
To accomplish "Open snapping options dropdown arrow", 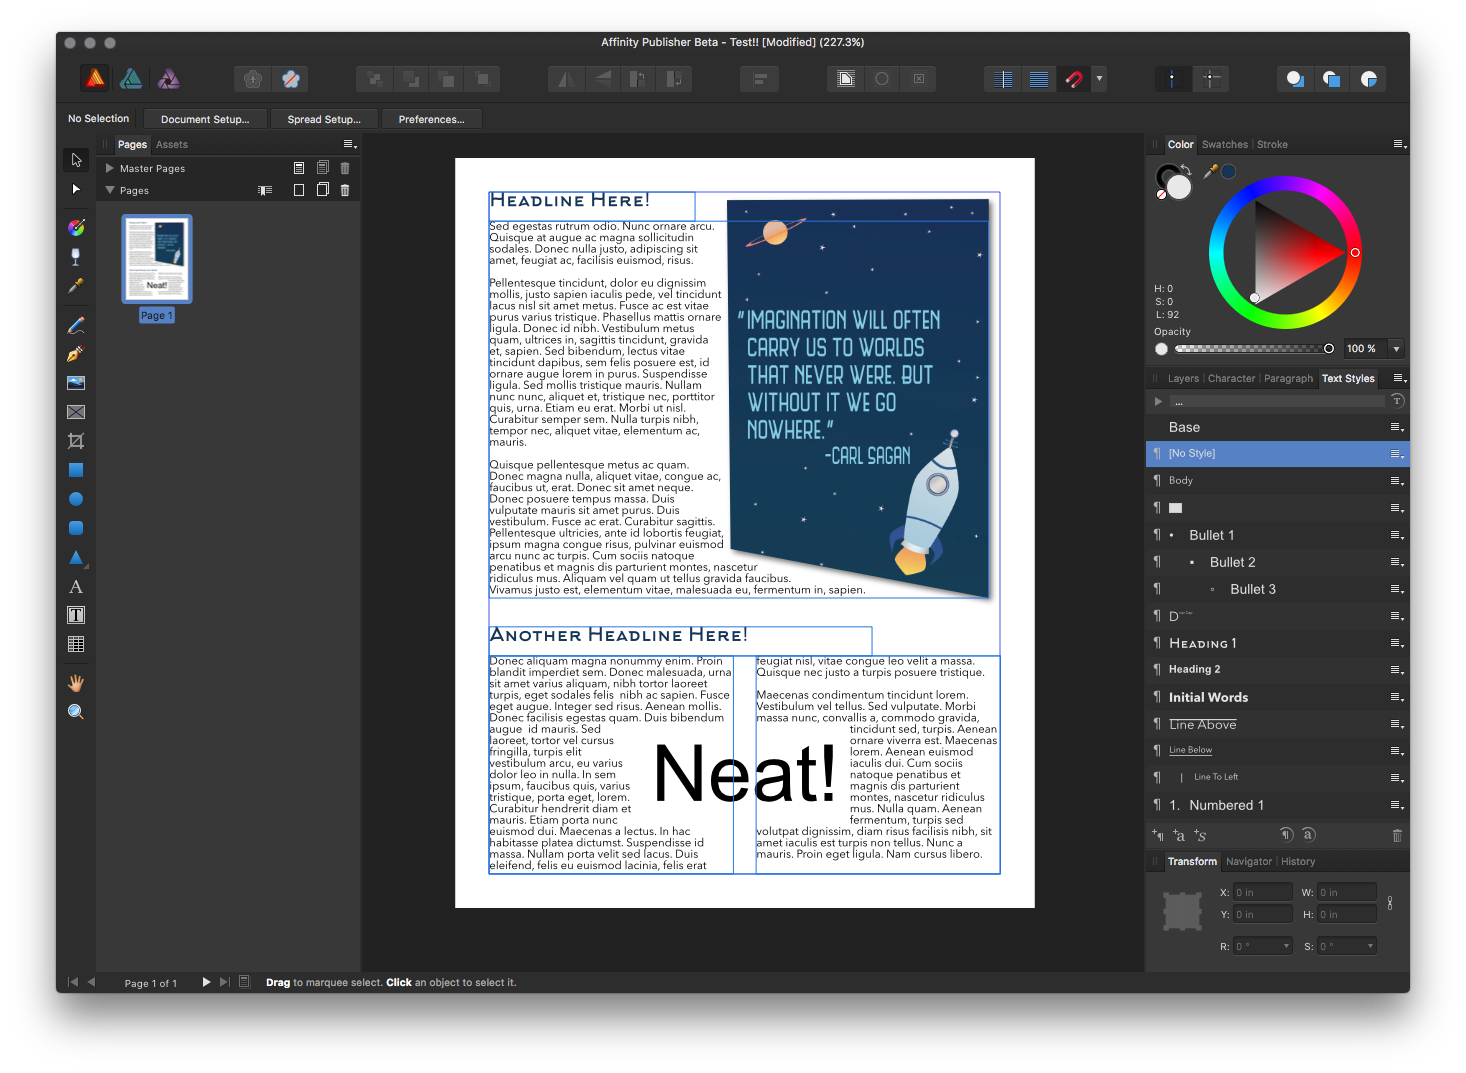I will pos(1099,79).
